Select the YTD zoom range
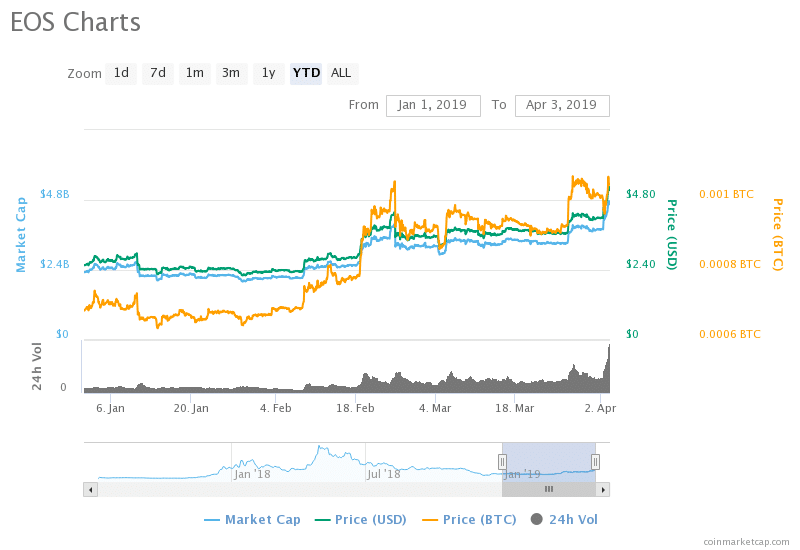This screenshot has height=550, width=800. 306,73
